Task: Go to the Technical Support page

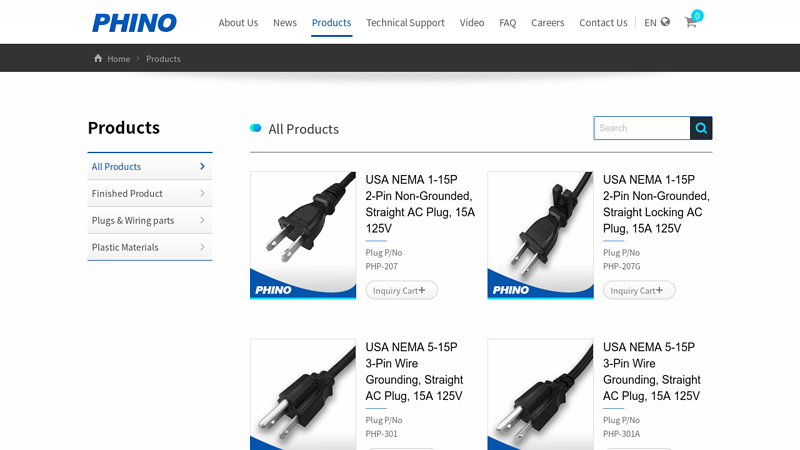Action: [x=405, y=22]
